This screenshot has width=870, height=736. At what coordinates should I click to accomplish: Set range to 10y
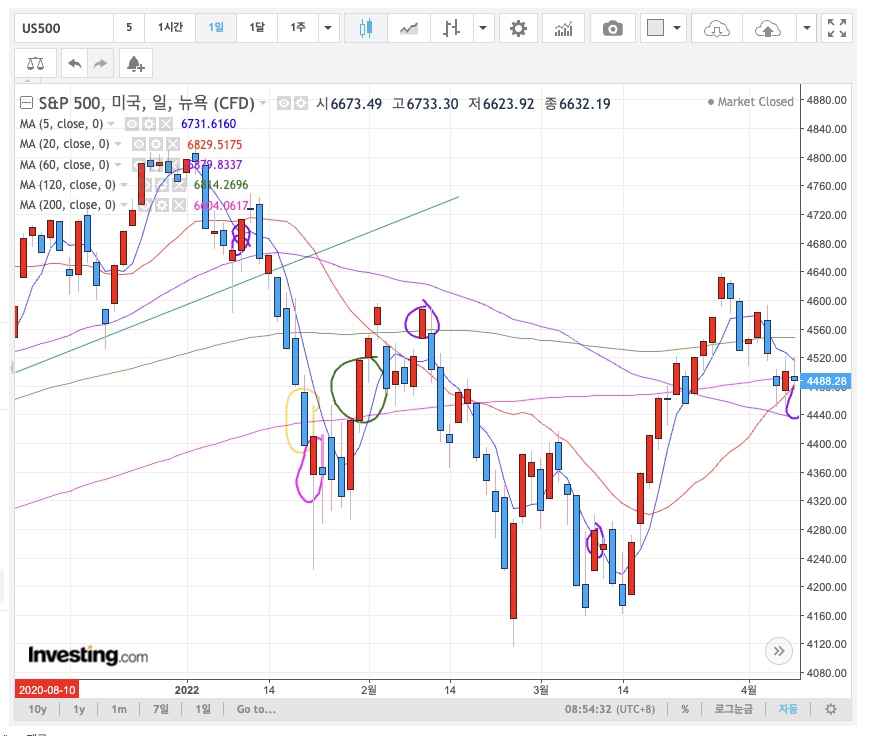(38, 709)
